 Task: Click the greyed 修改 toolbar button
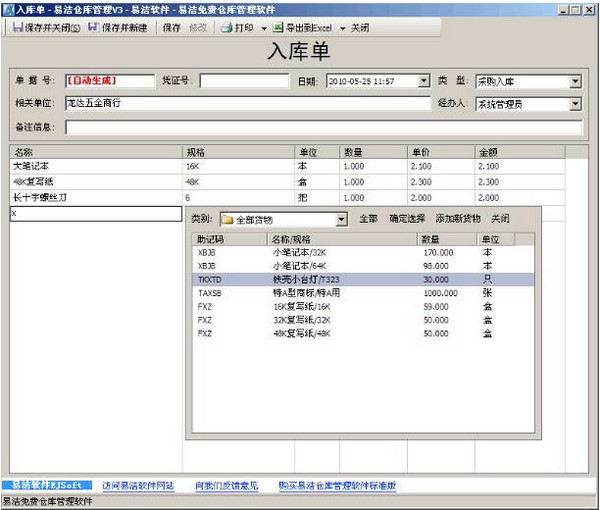pyautogui.click(x=198, y=28)
